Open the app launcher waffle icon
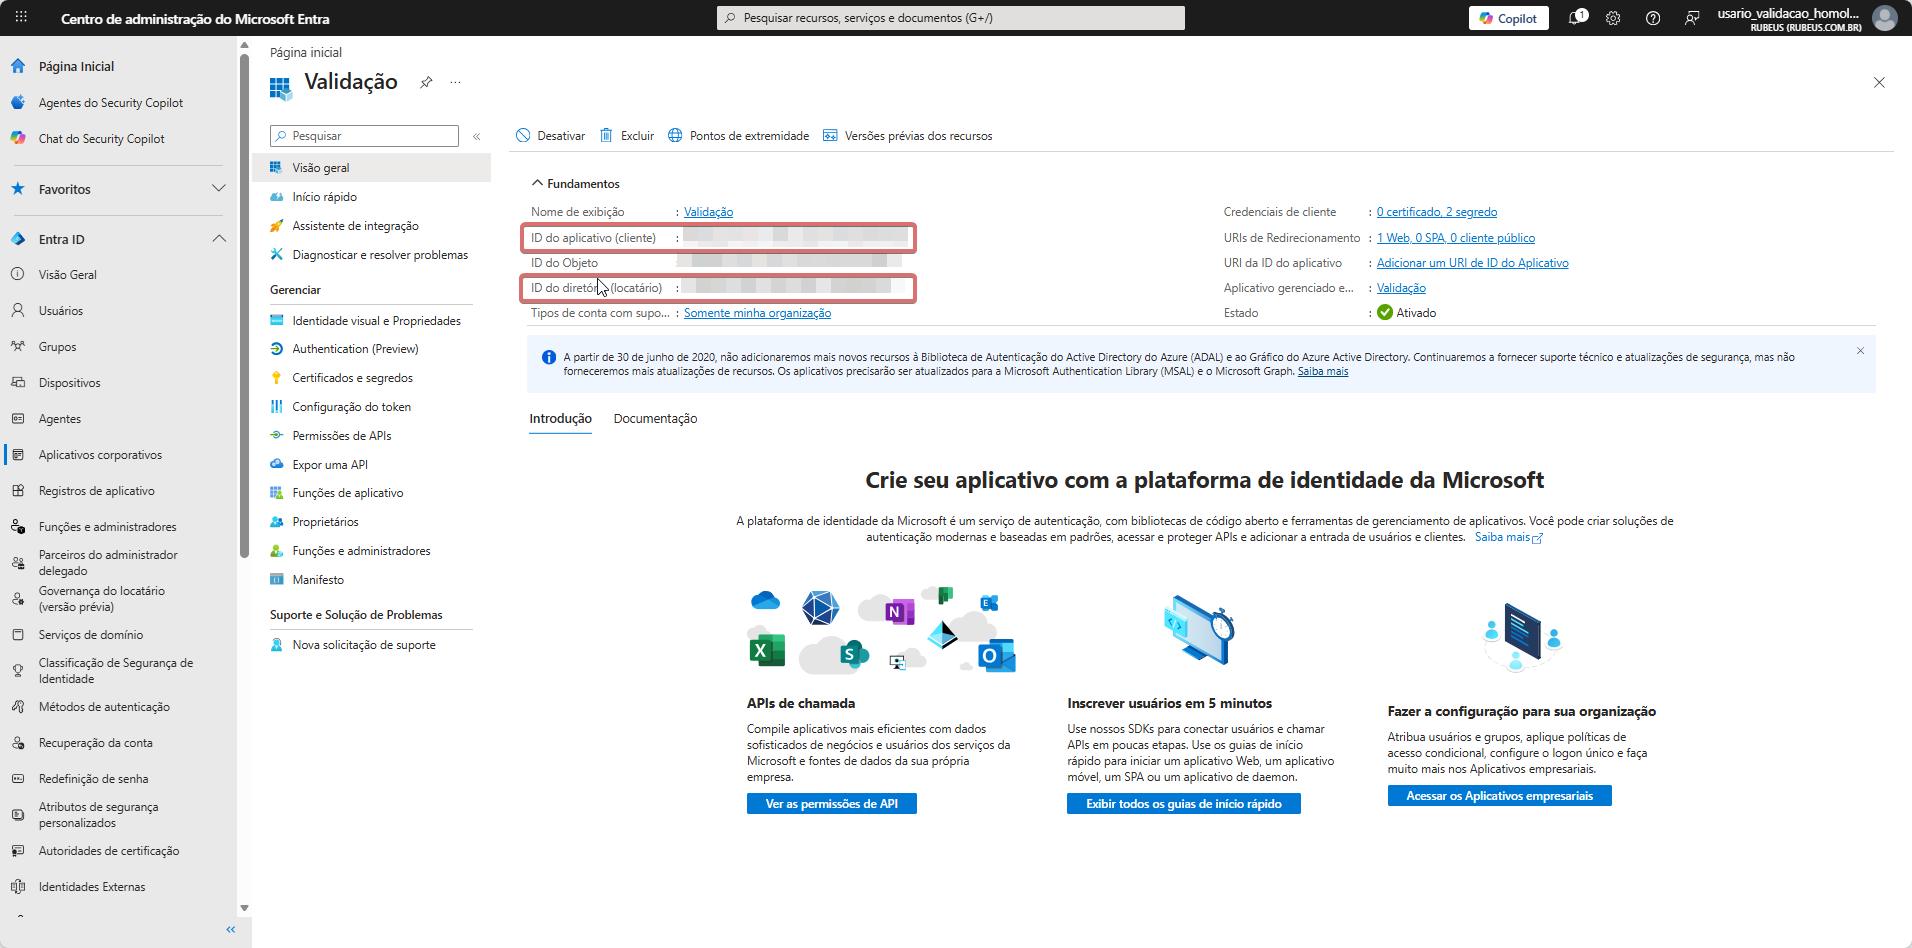 pyautogui.click(x=21, y=18)
